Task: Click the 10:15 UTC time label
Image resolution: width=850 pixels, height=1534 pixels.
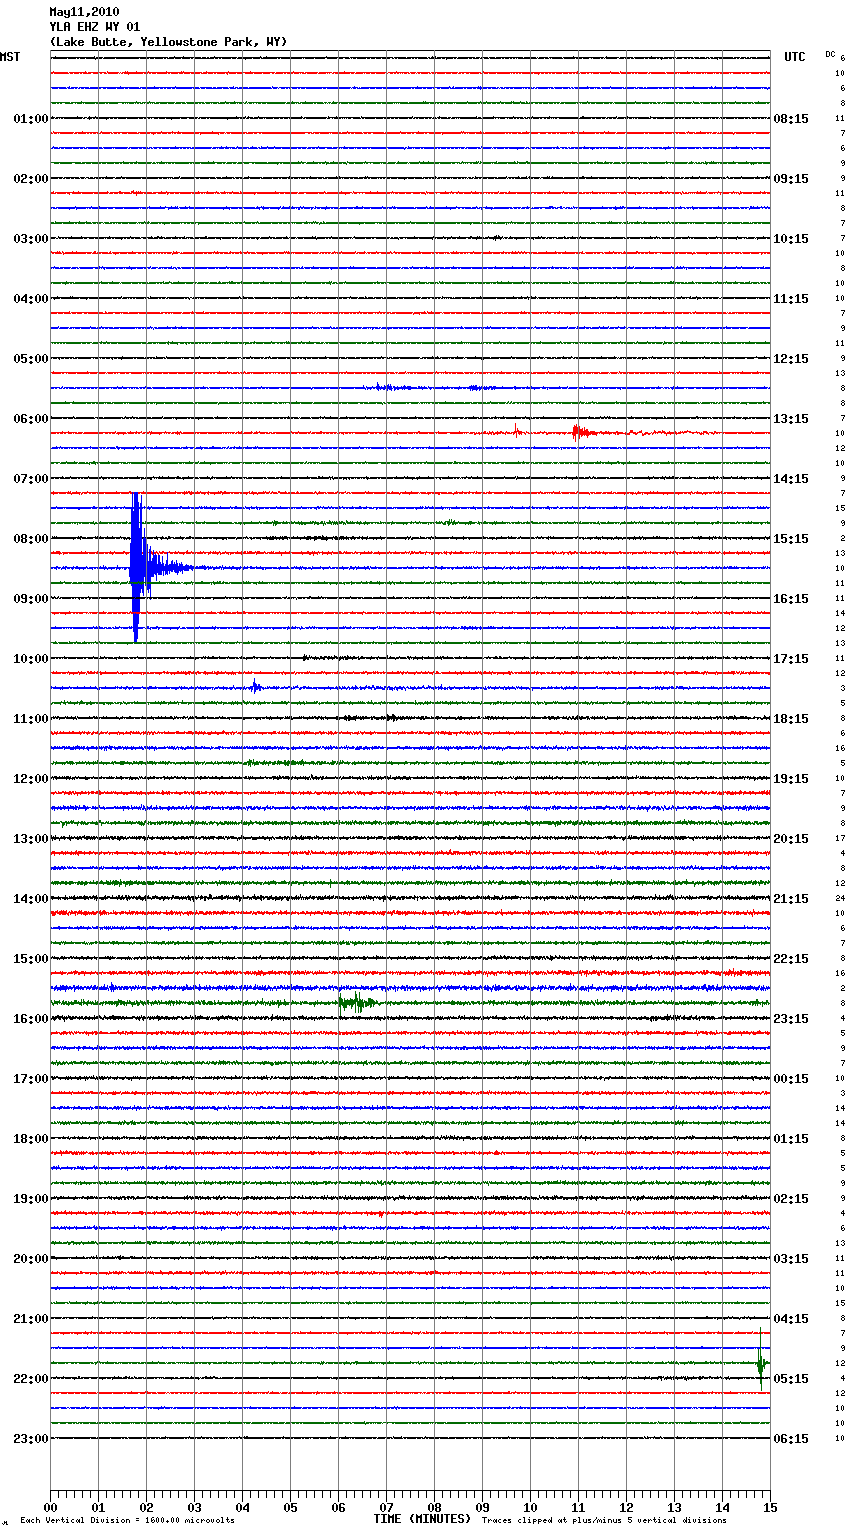Action: [x=791, y=239]
